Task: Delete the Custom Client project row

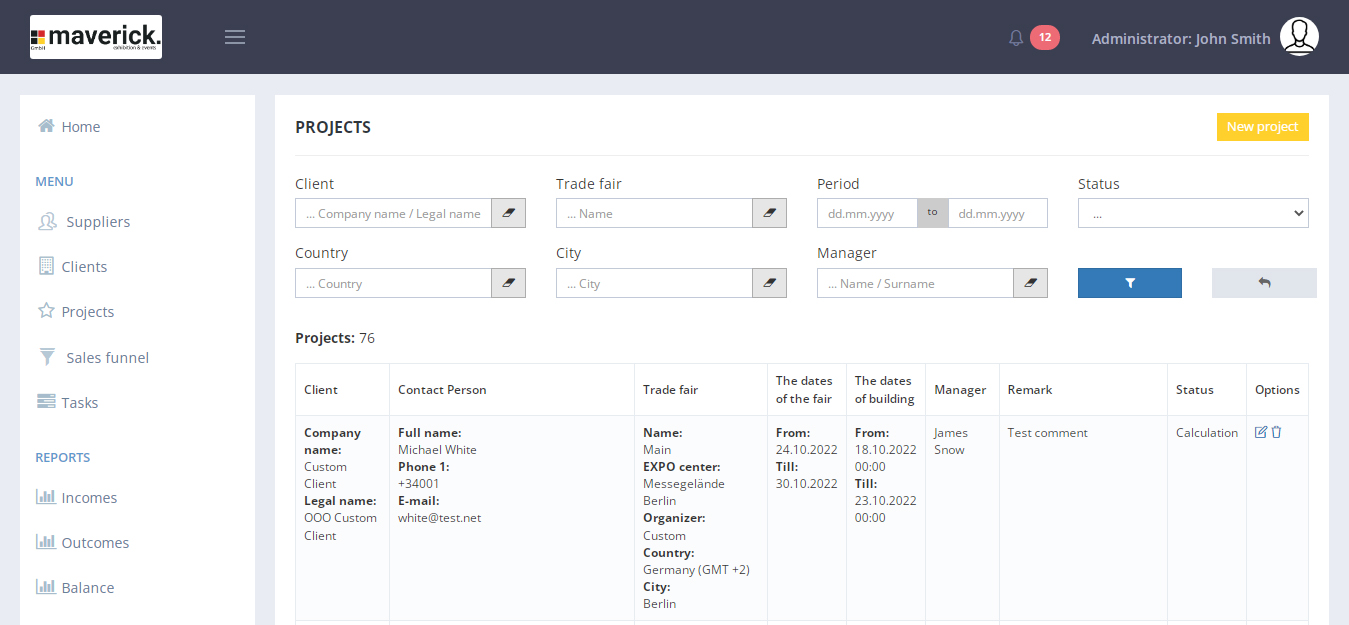Action: click(1277, 432)
